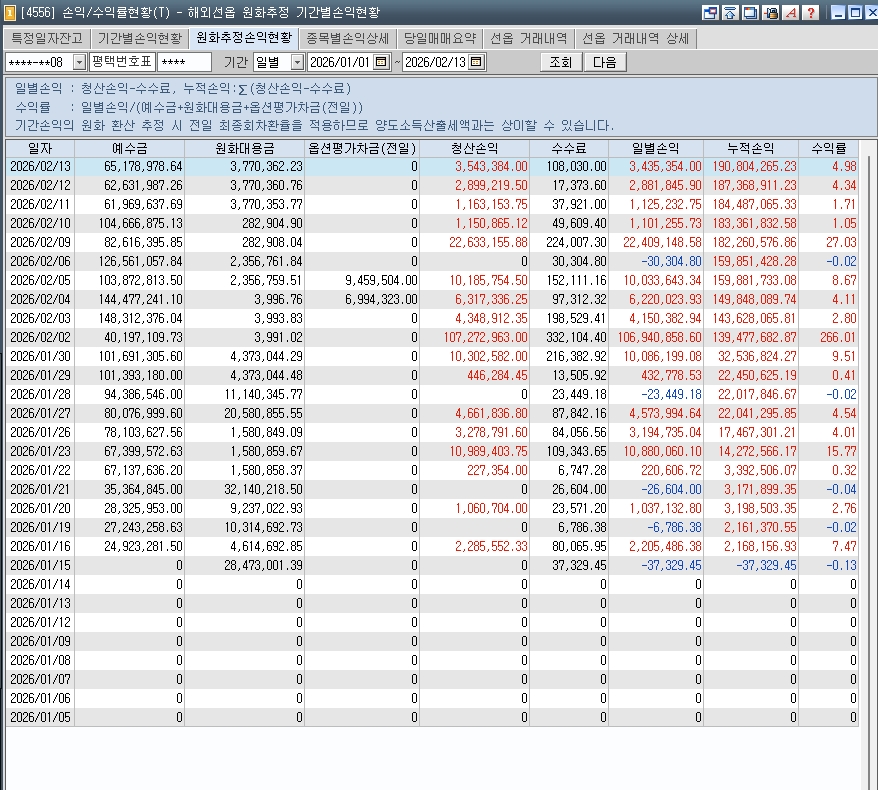Select the 2026/01/23 date cell
The width and height of the screenshot is (878, 790).
(40, 451)
